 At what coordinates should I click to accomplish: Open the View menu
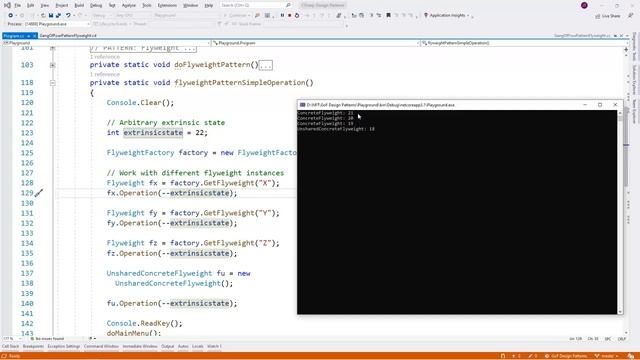(x=44, y=5)
